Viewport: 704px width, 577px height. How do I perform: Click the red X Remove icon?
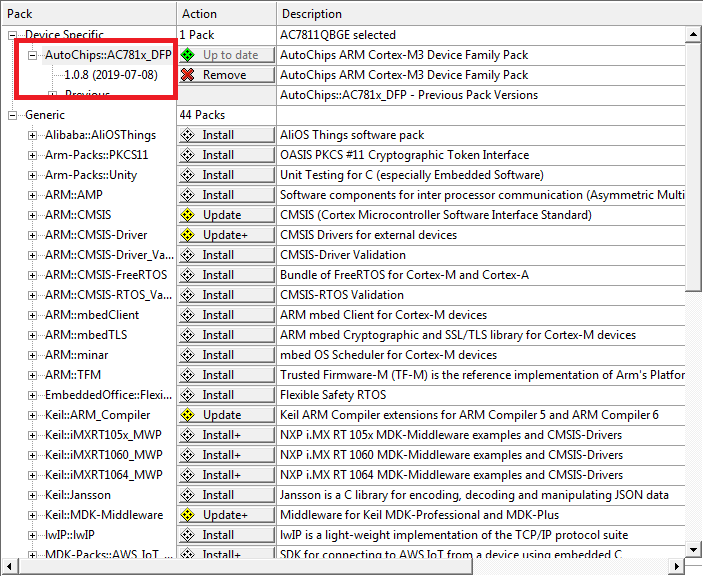(x=187, y=75)
